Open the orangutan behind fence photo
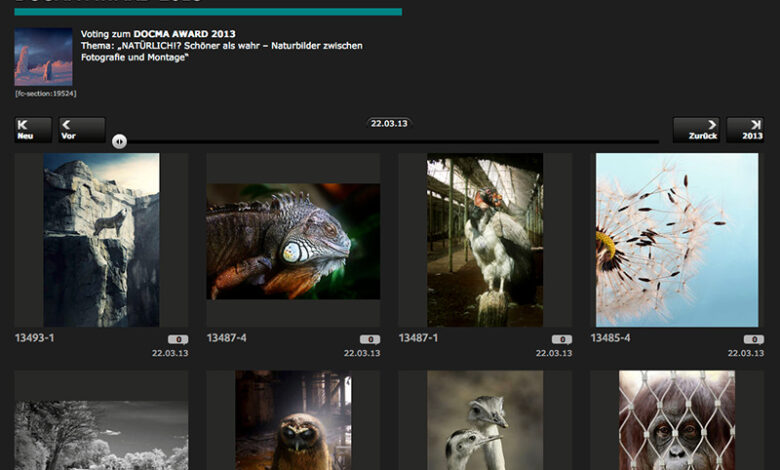780x470 pixels. (677, 420)
